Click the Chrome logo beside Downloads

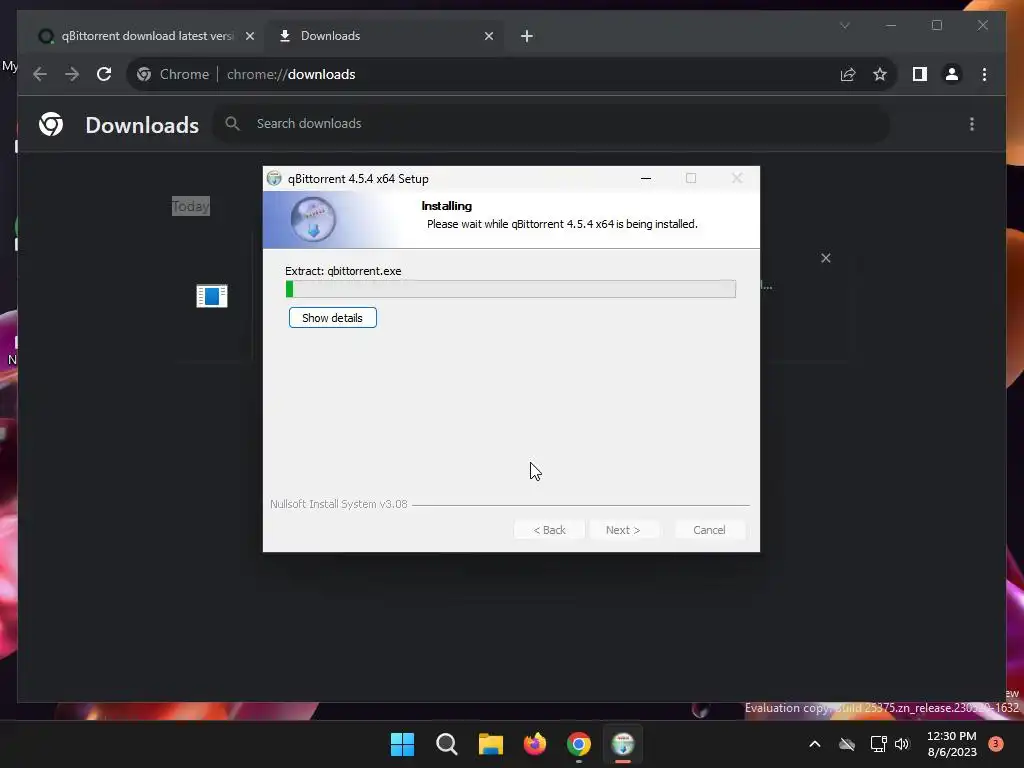pos(51,124)
